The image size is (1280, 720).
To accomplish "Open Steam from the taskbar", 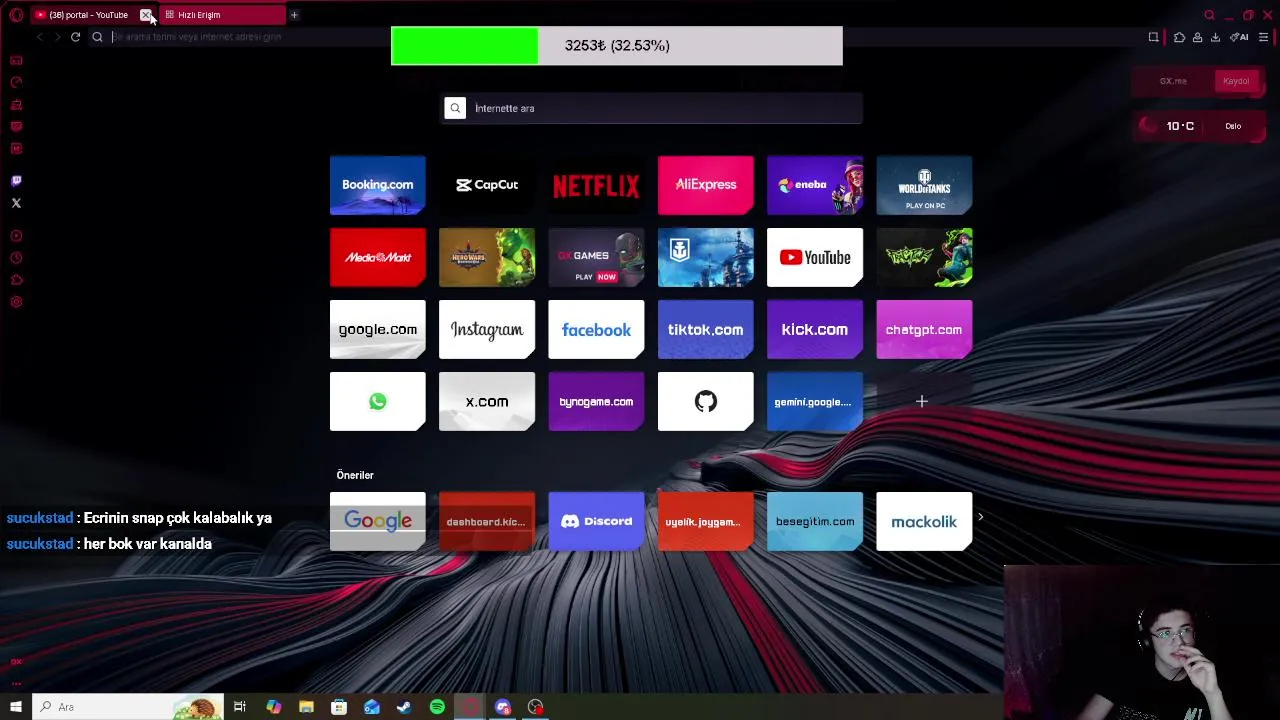I will coord(404,707).
